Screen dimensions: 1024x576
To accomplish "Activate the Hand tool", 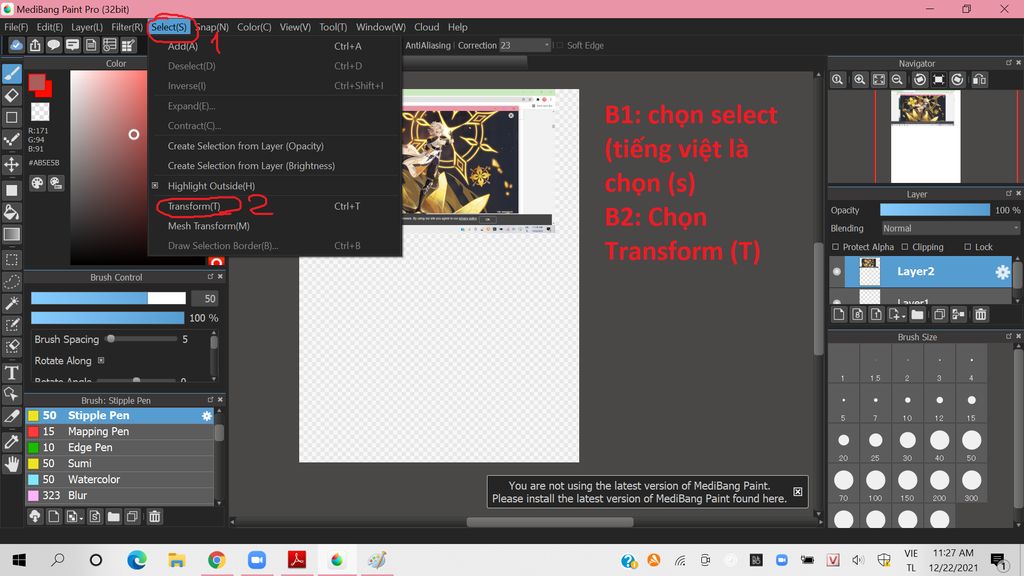I will (x=12, y=464).
